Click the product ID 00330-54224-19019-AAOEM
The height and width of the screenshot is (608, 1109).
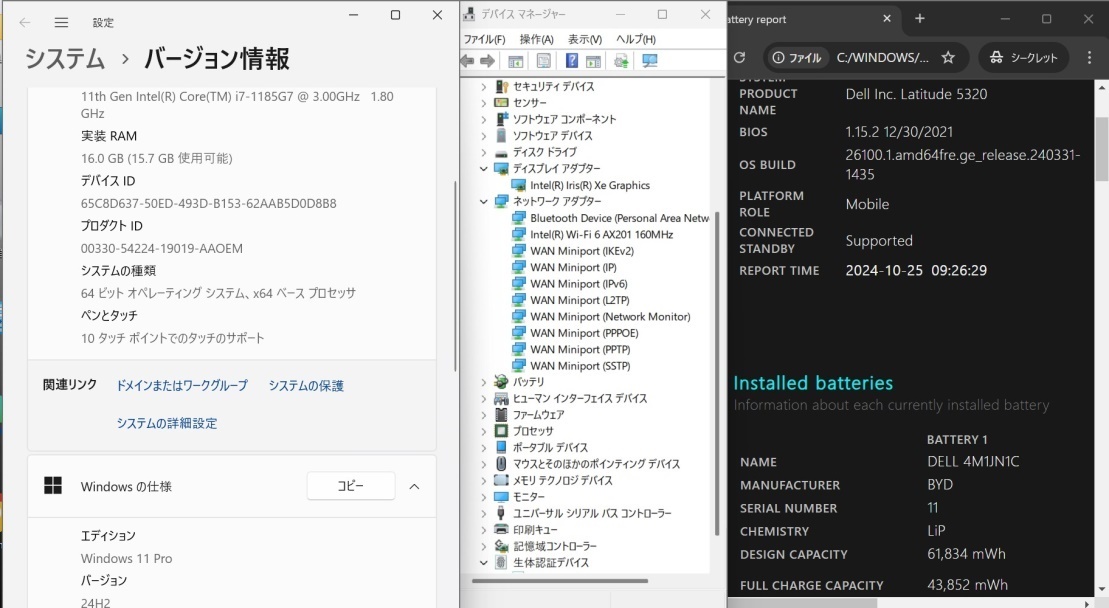162,249
